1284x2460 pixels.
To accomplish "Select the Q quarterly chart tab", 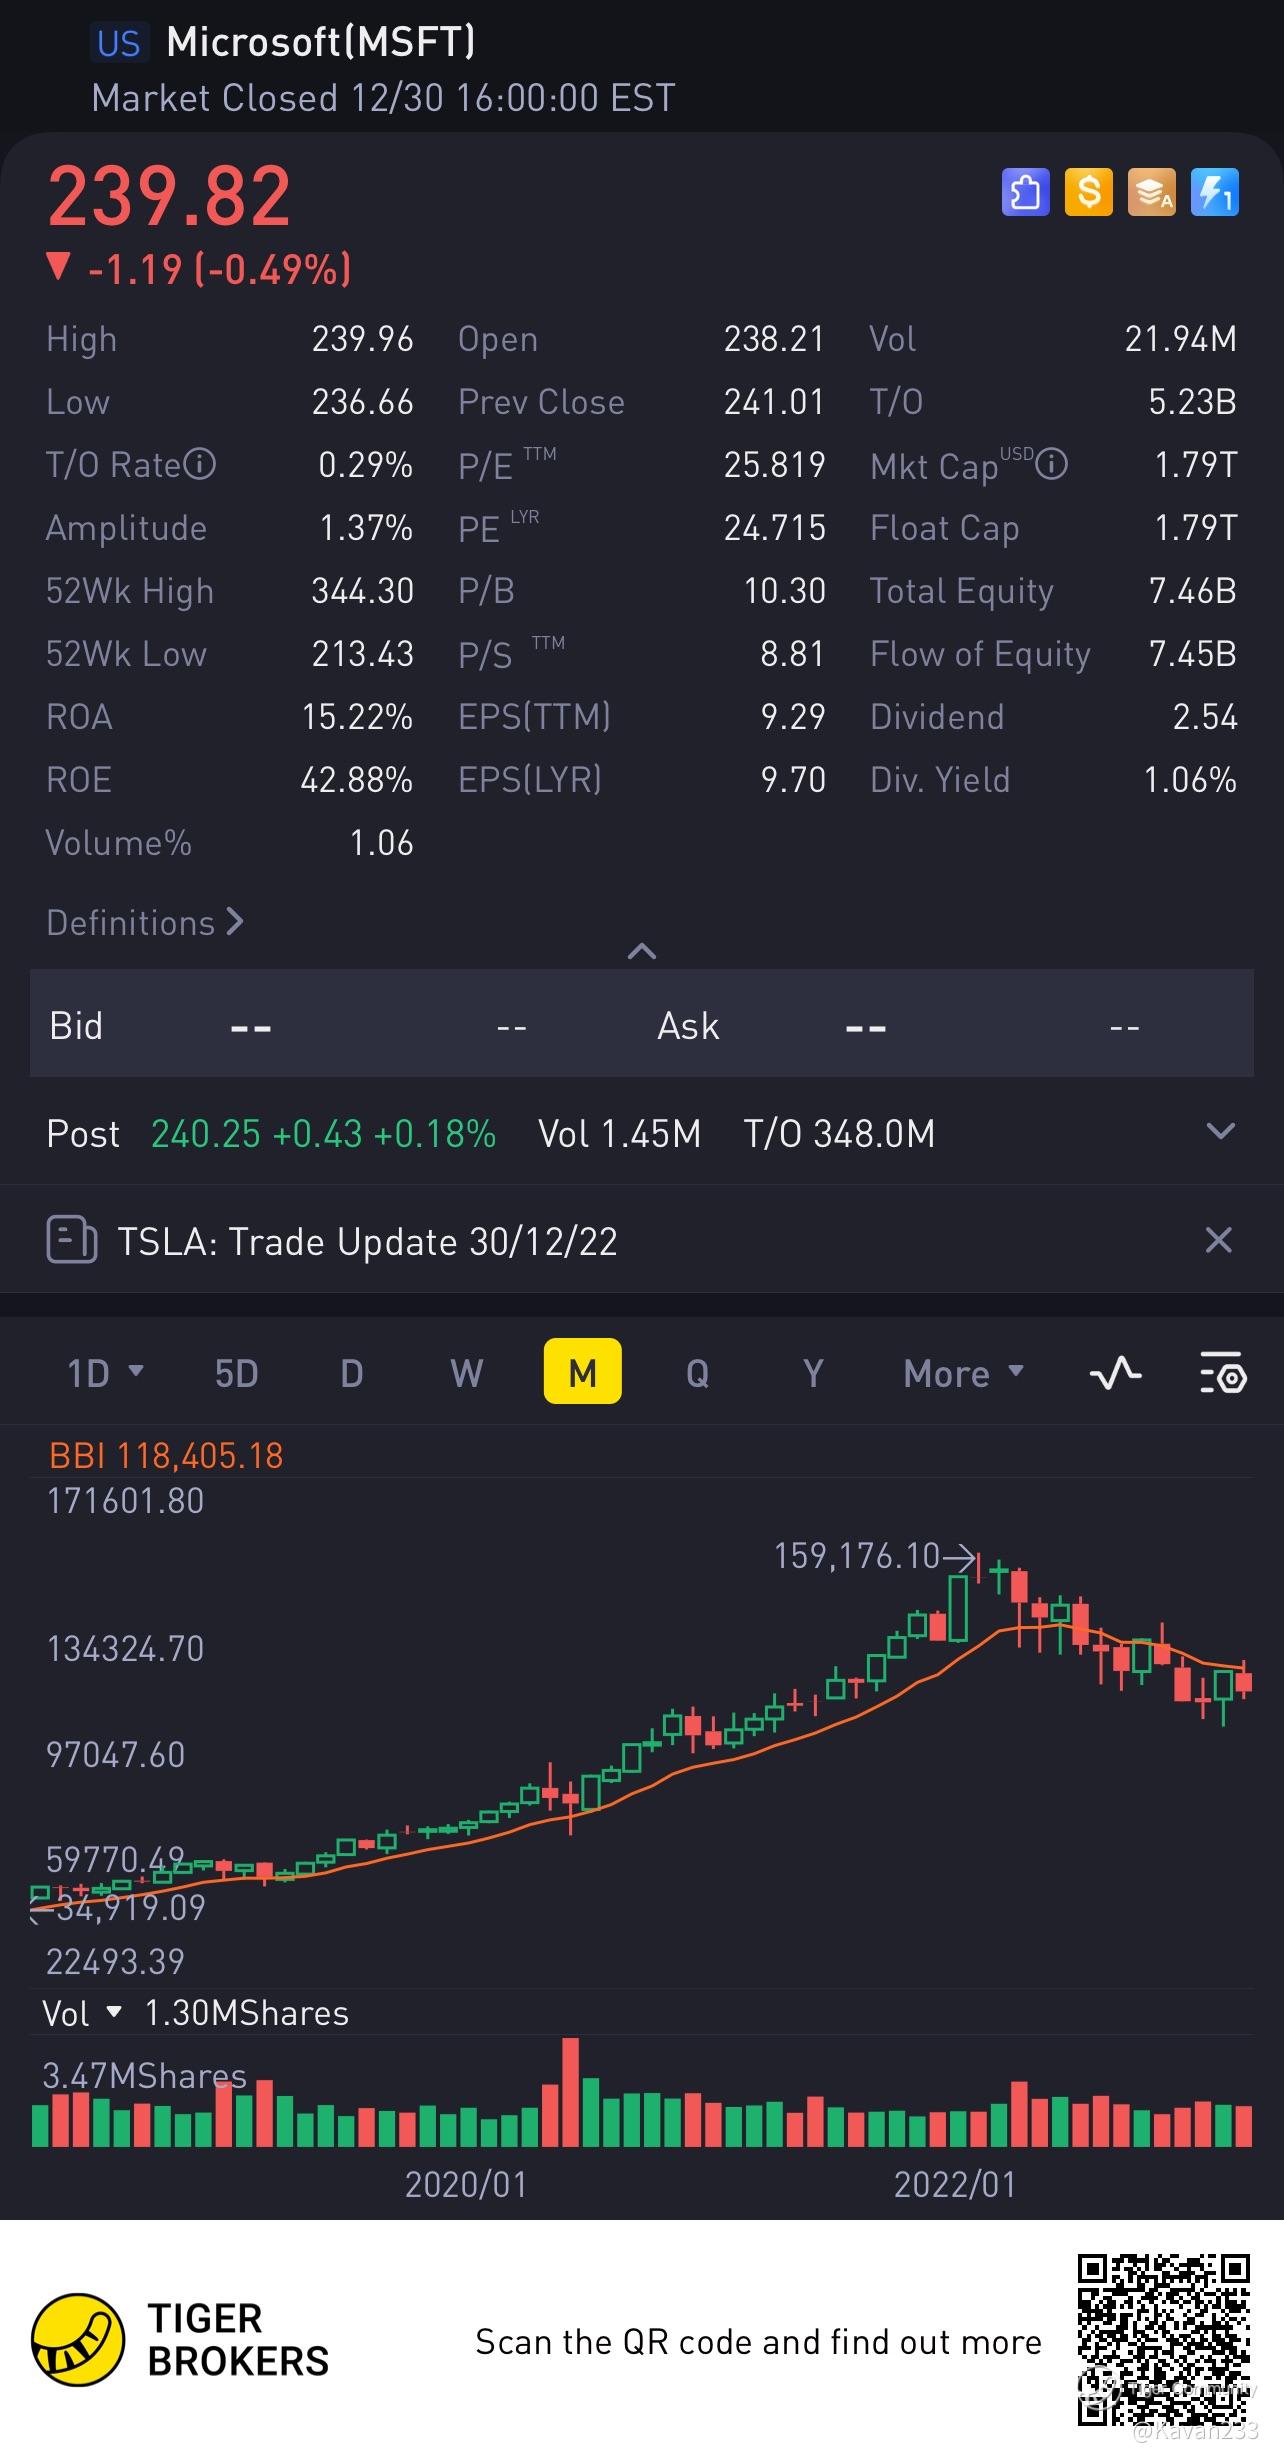I will tap(697, 1373).
